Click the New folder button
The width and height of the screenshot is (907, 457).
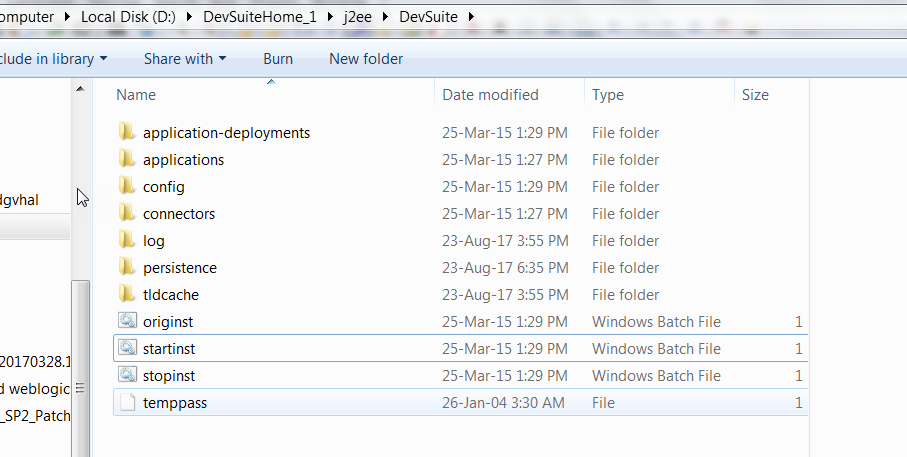(366, 59)
